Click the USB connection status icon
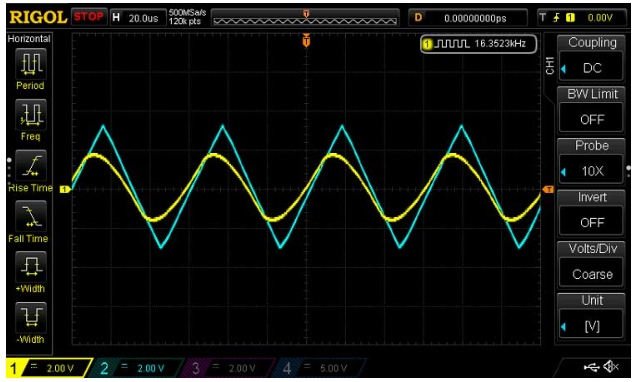Image resolution: width=636 pixels, height=382 pixels. click(592, 367)
